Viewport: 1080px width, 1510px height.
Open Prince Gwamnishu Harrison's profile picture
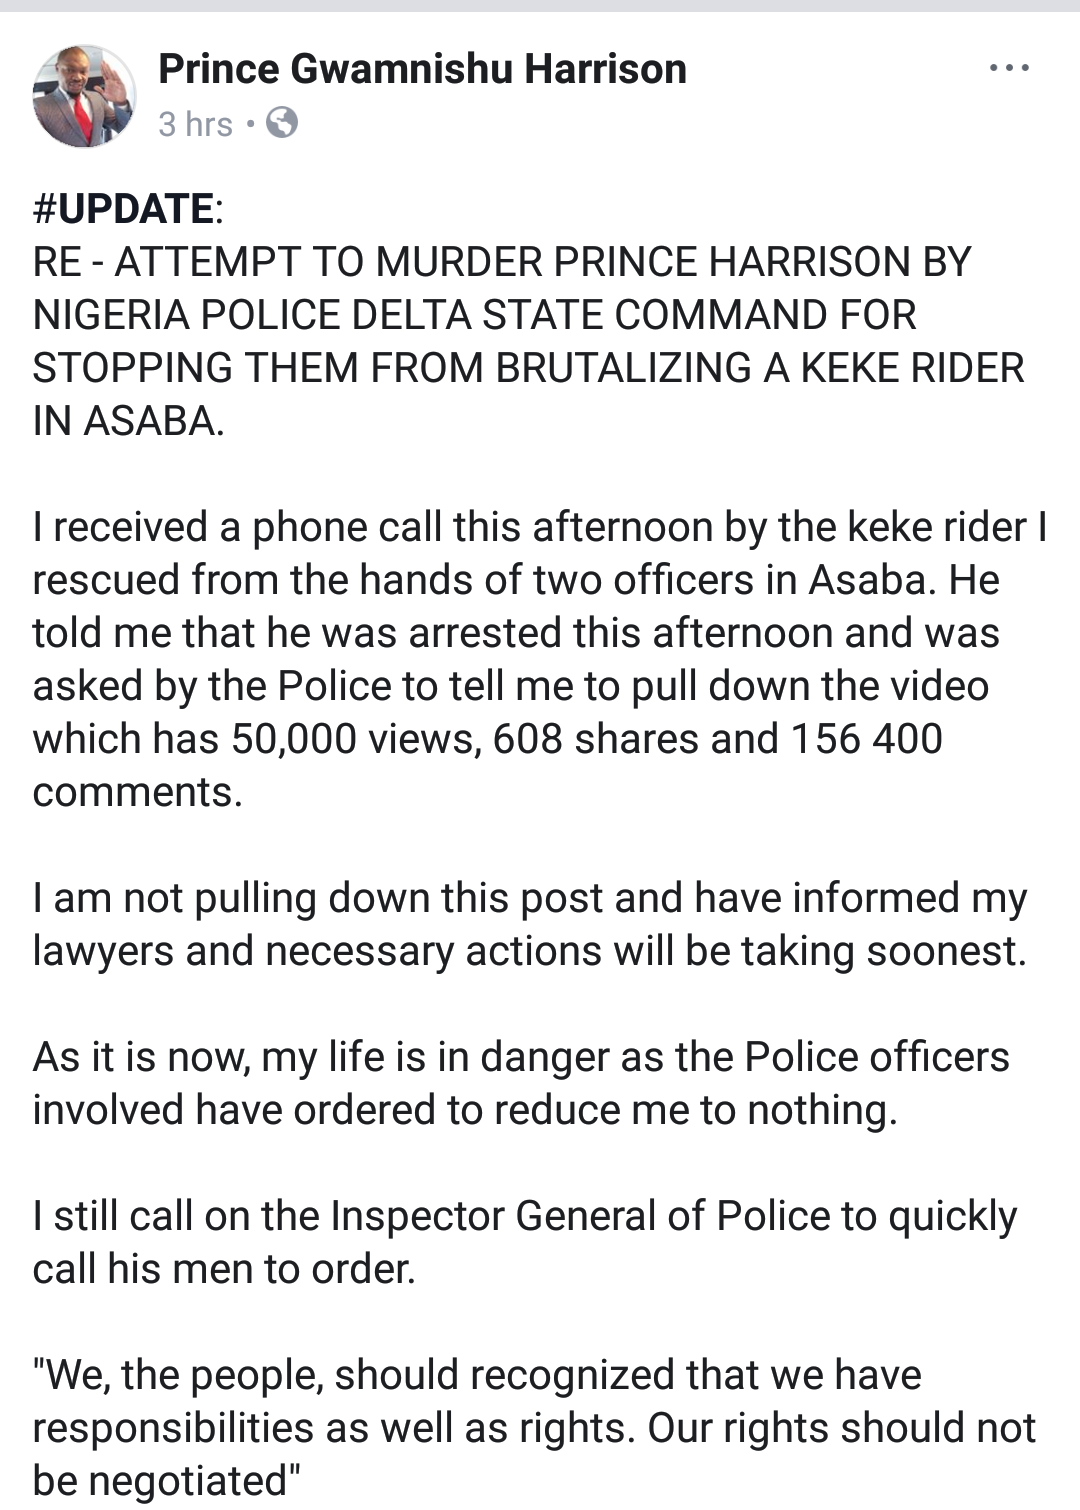85,95
